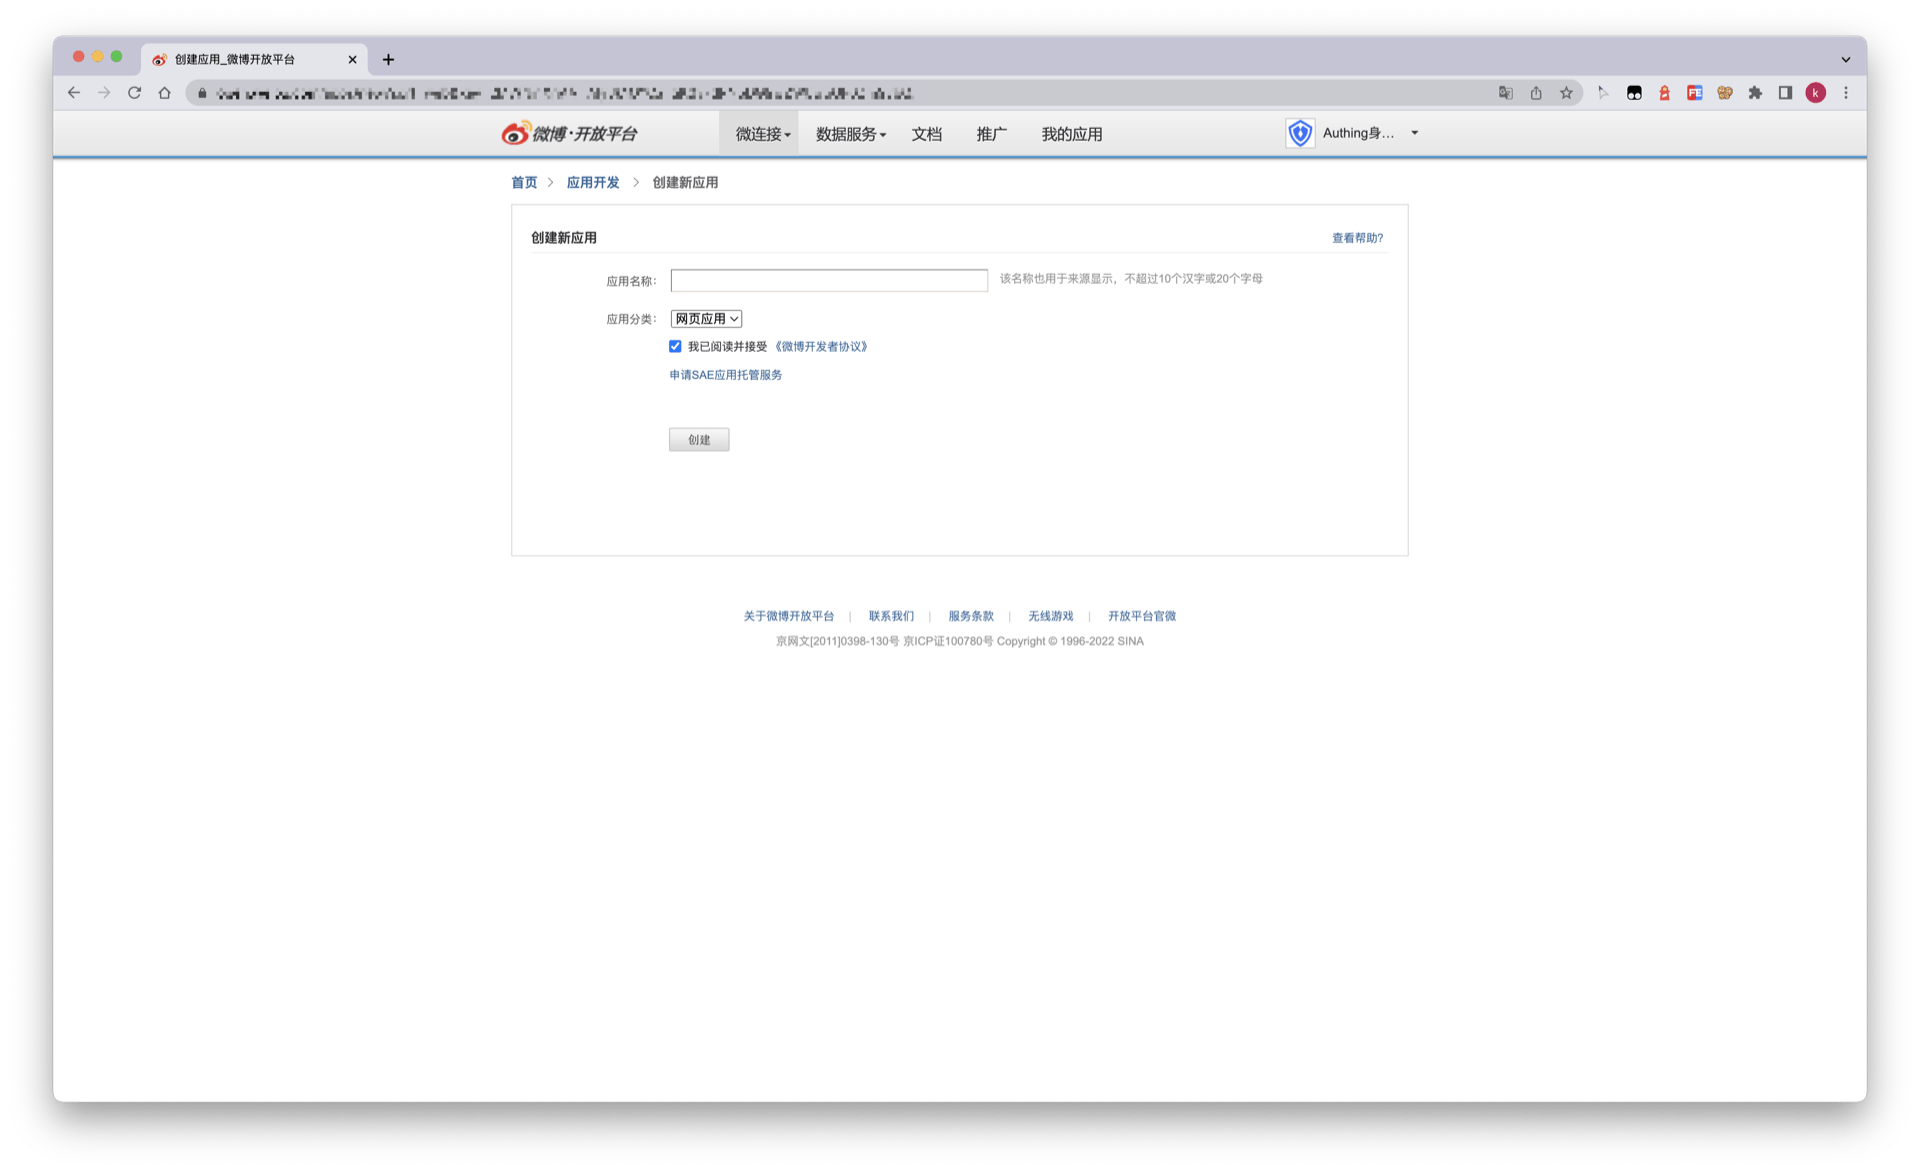Open the 《微博开发者协议》 link
Viewport: 1920px width, 1172px height.
pos(821,347)
